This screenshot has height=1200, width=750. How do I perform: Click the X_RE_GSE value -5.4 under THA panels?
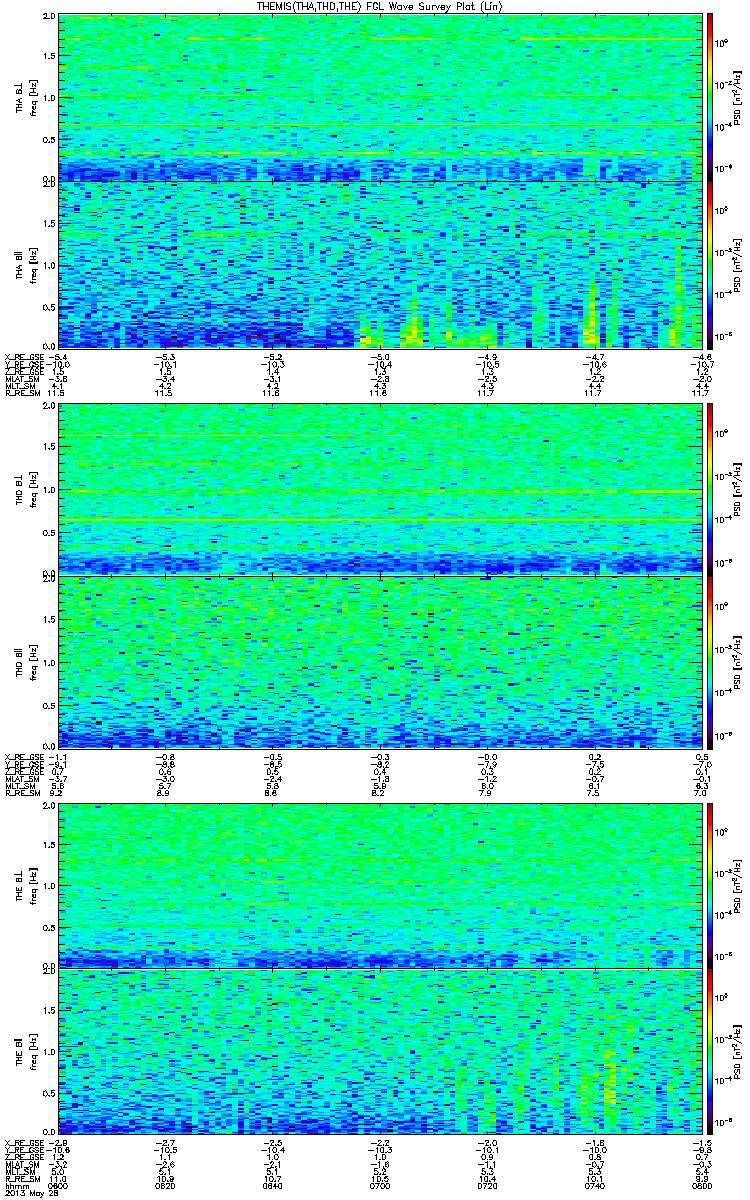point(57,356)
